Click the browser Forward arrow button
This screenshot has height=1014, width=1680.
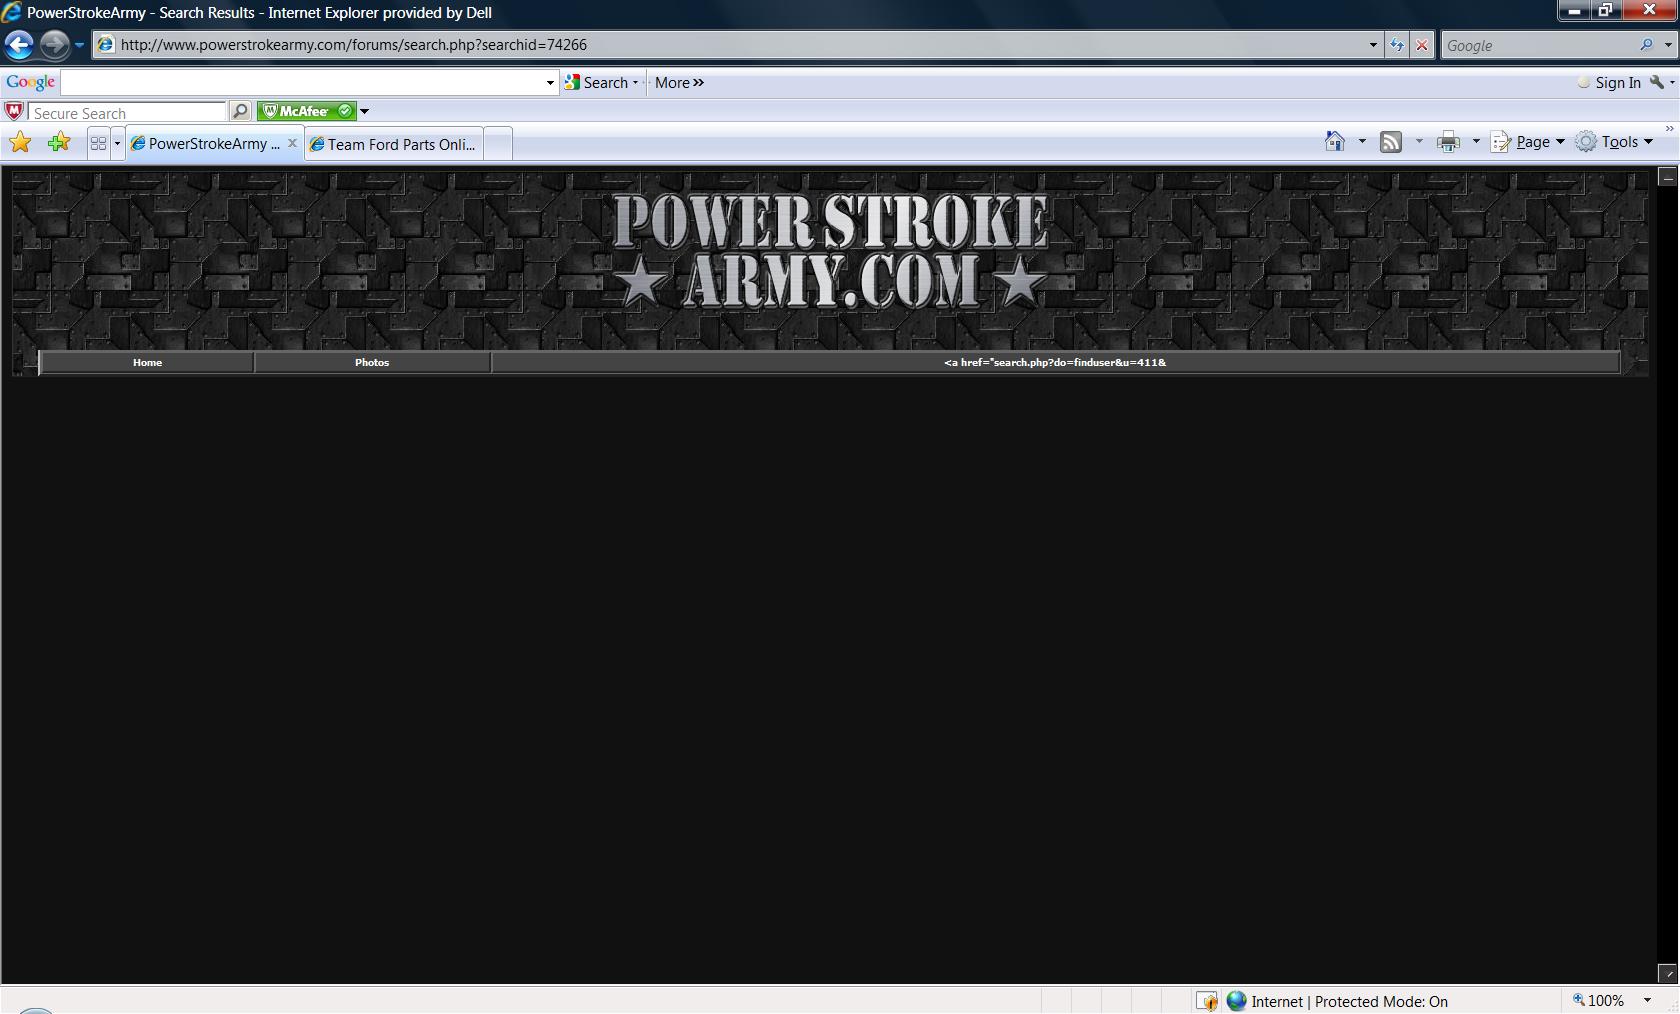pyautogui.click(x=55, y=45)
